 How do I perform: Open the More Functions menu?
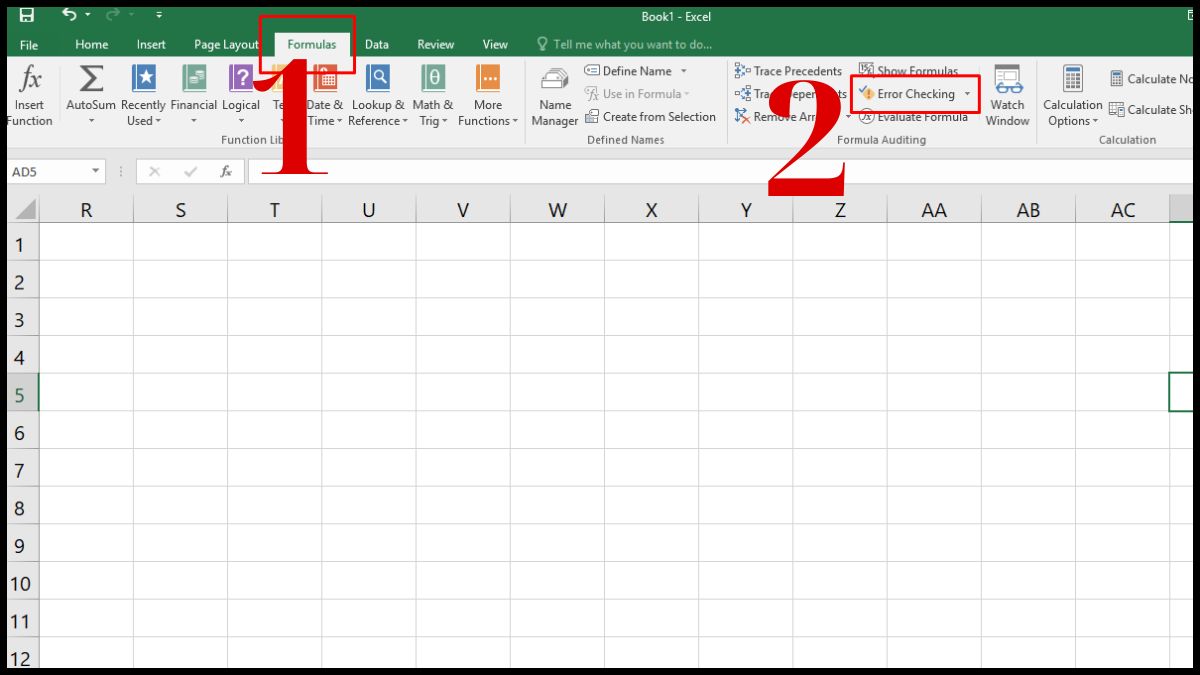tap(488, 96)
